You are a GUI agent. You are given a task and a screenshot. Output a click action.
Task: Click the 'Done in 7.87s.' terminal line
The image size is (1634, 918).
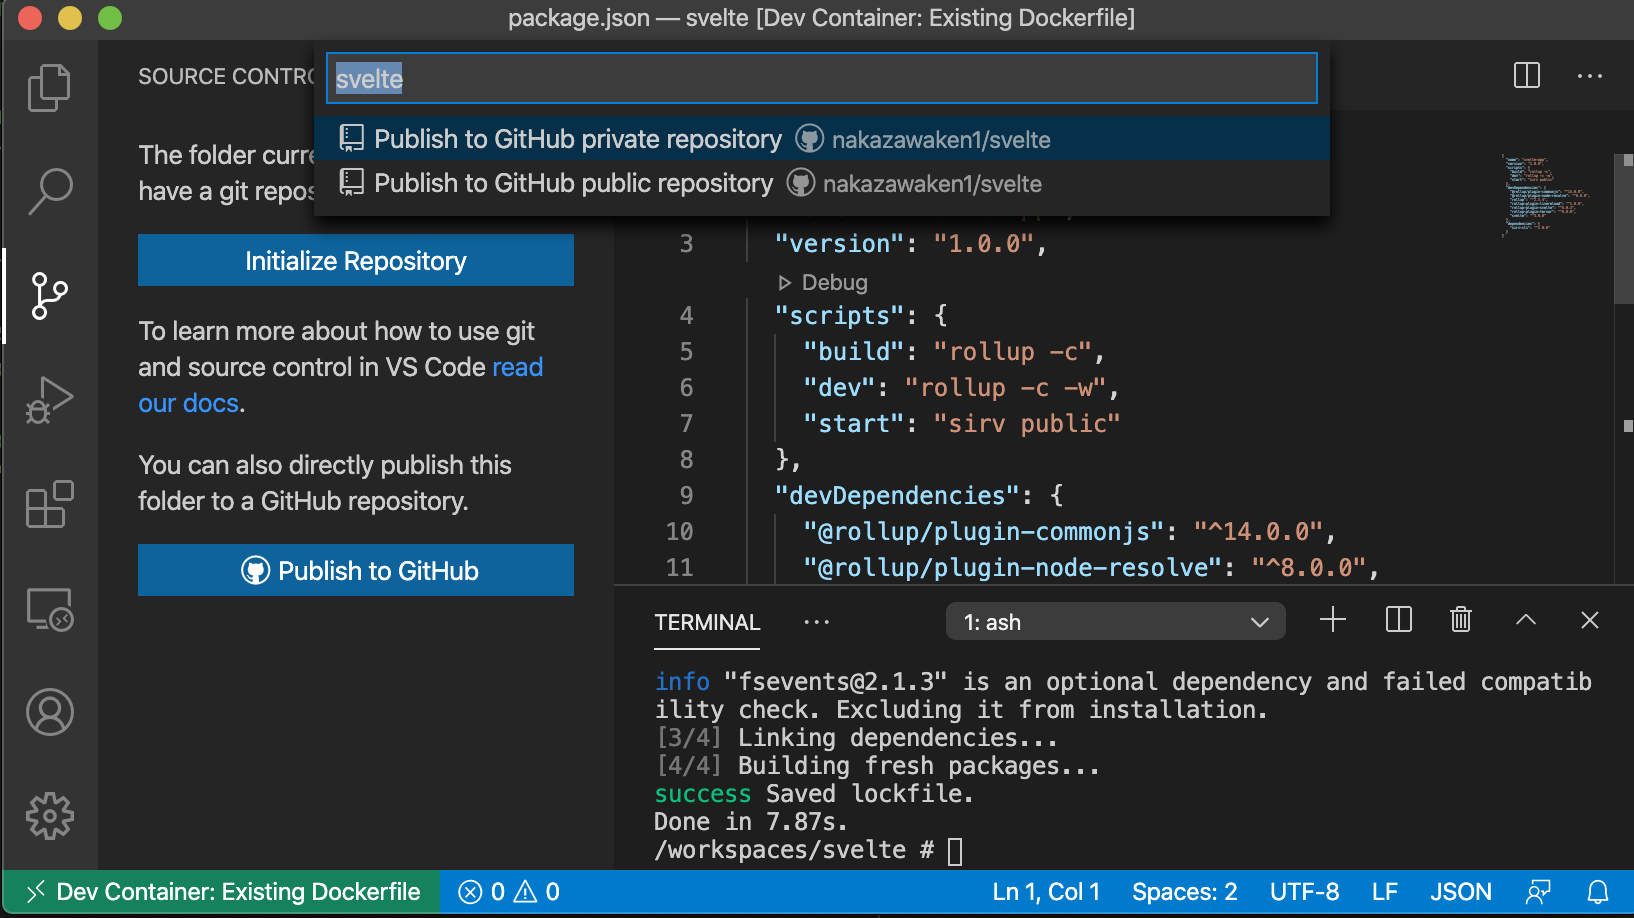coord(751,822)
